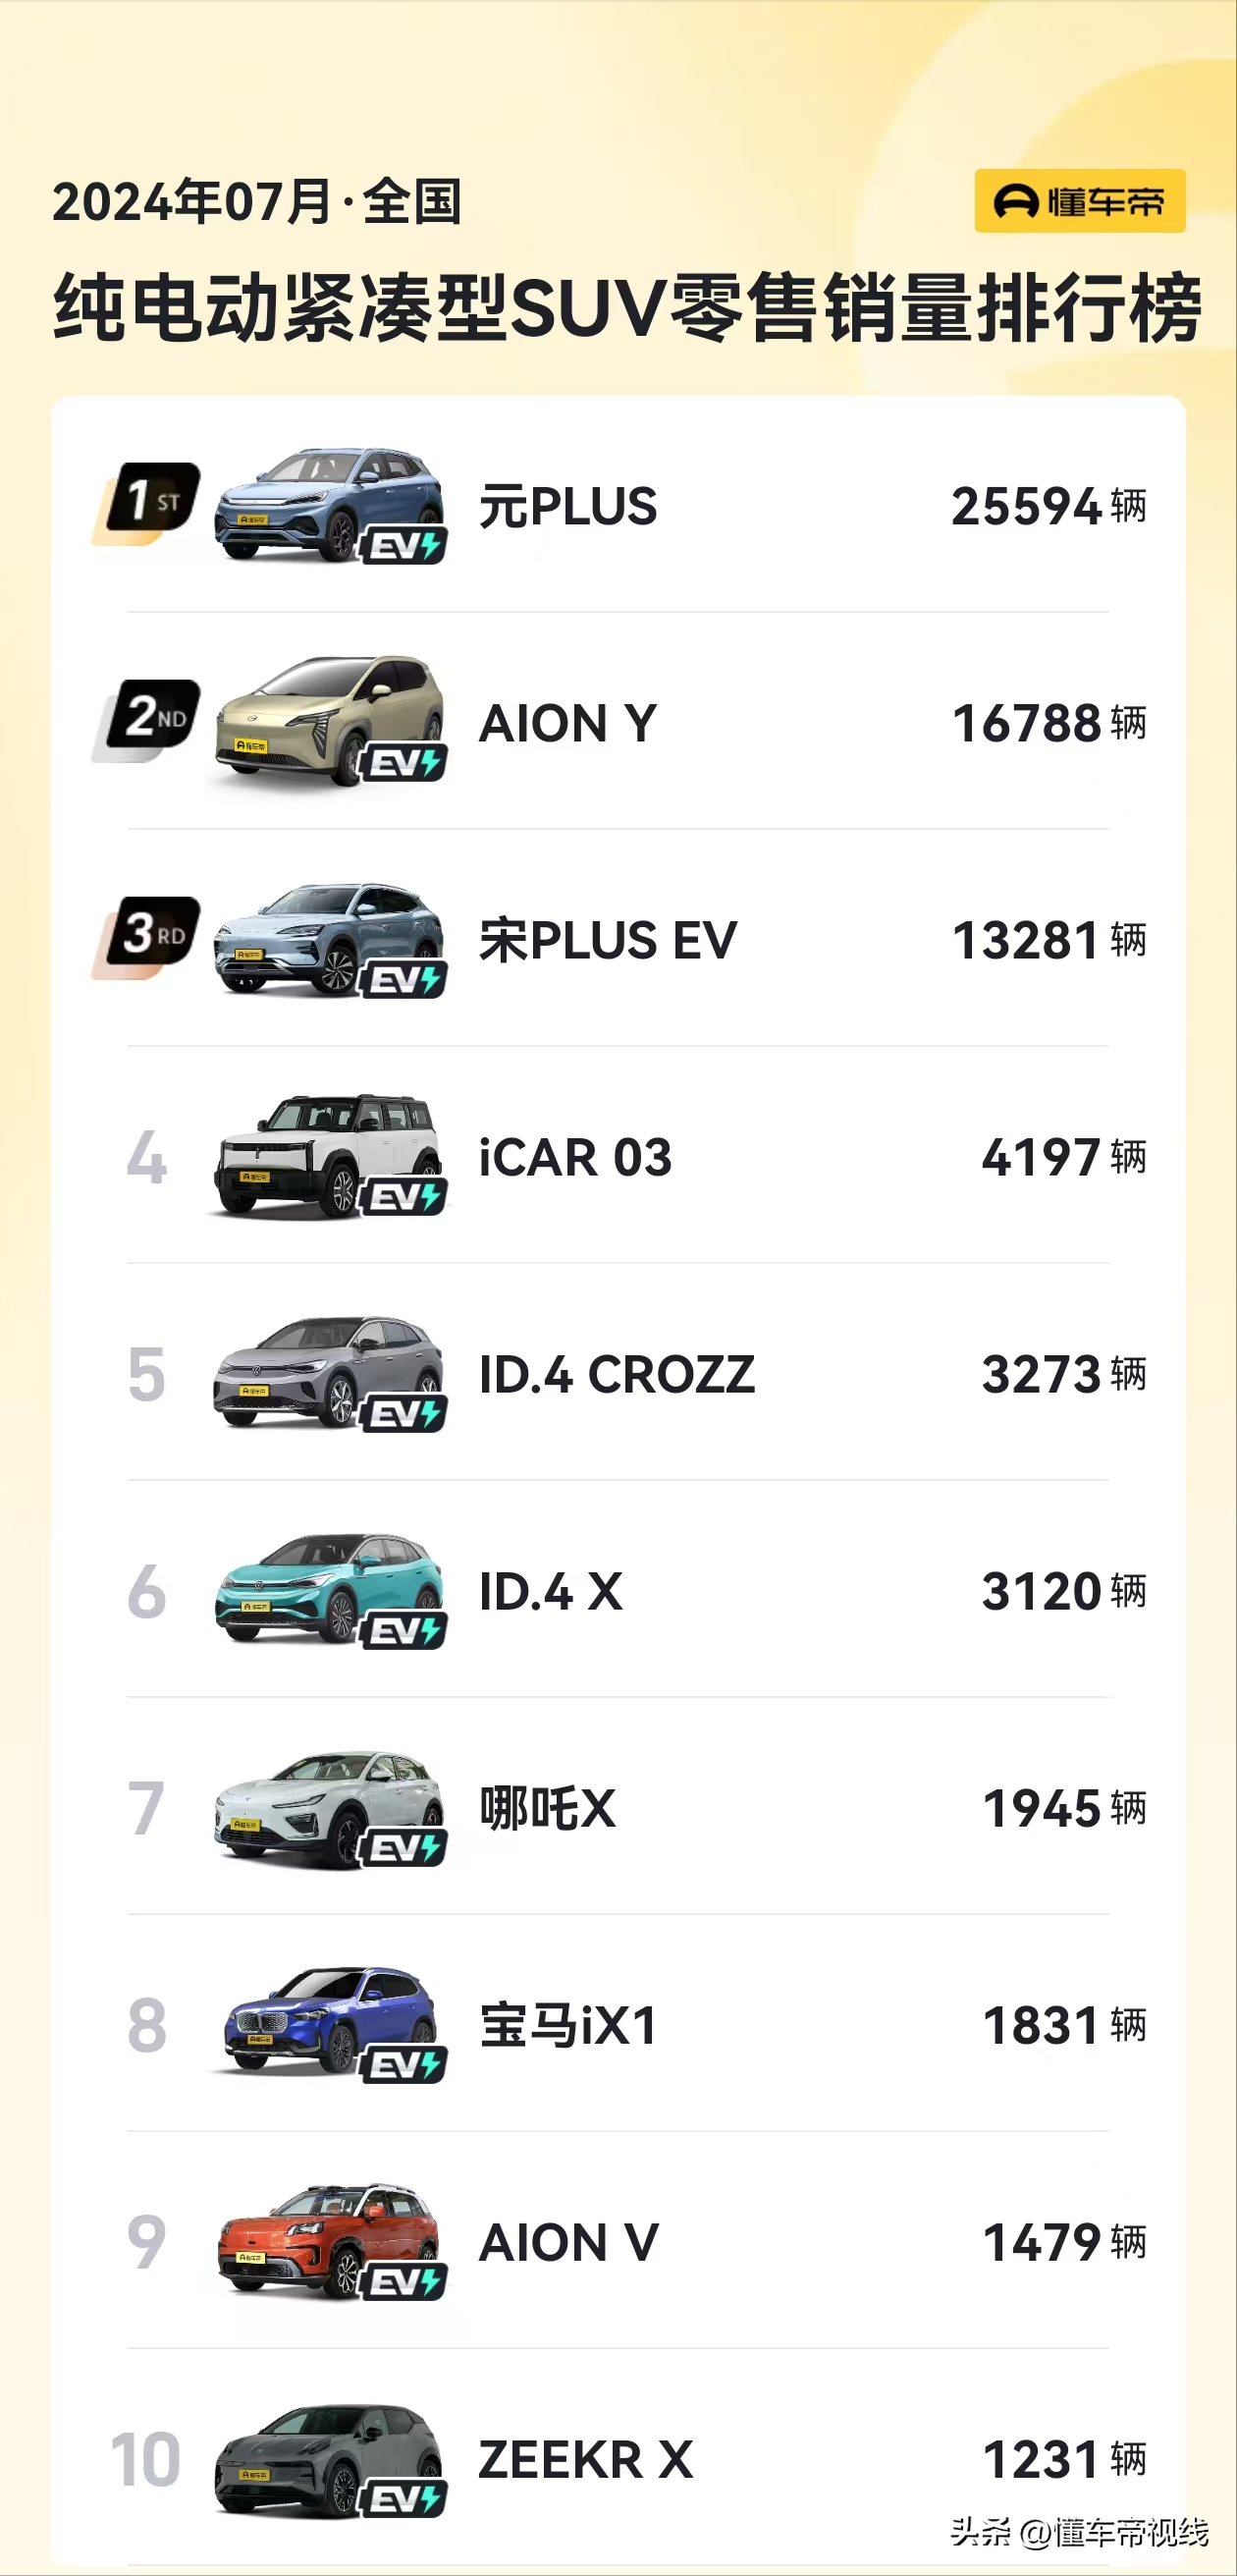The height and width of the screenshot is (2576, 1237).
Task: Click the ZEEKR X model name
Action: pos(586,2460)
